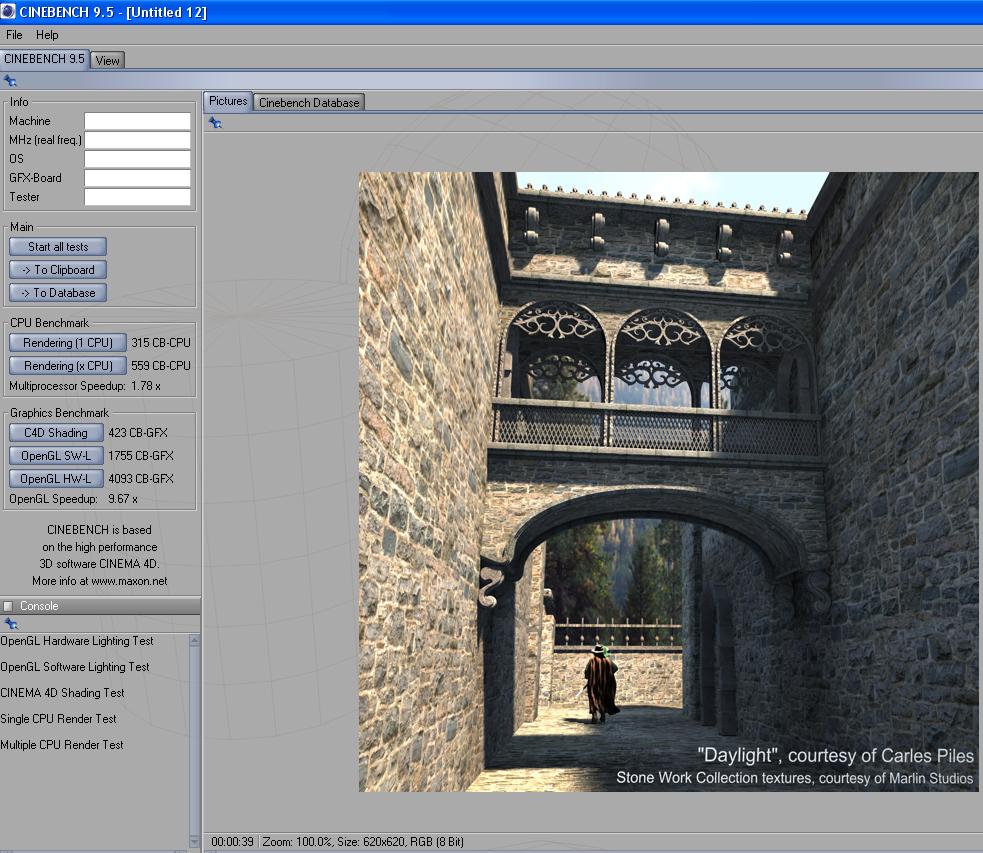Send results with To Database button

[58, 293]
